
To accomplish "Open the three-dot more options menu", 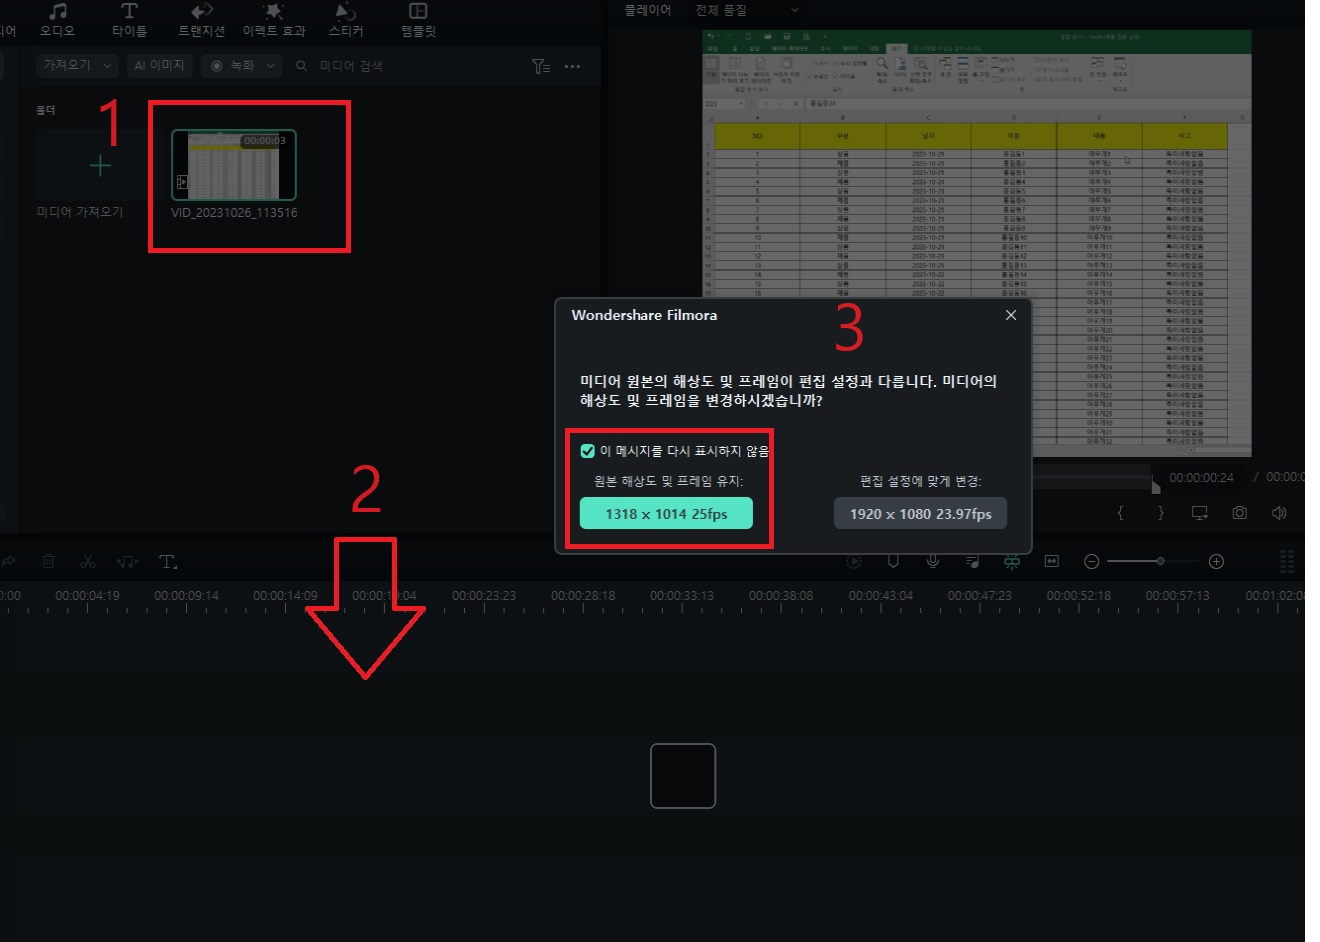I will (x=572, y=66).
